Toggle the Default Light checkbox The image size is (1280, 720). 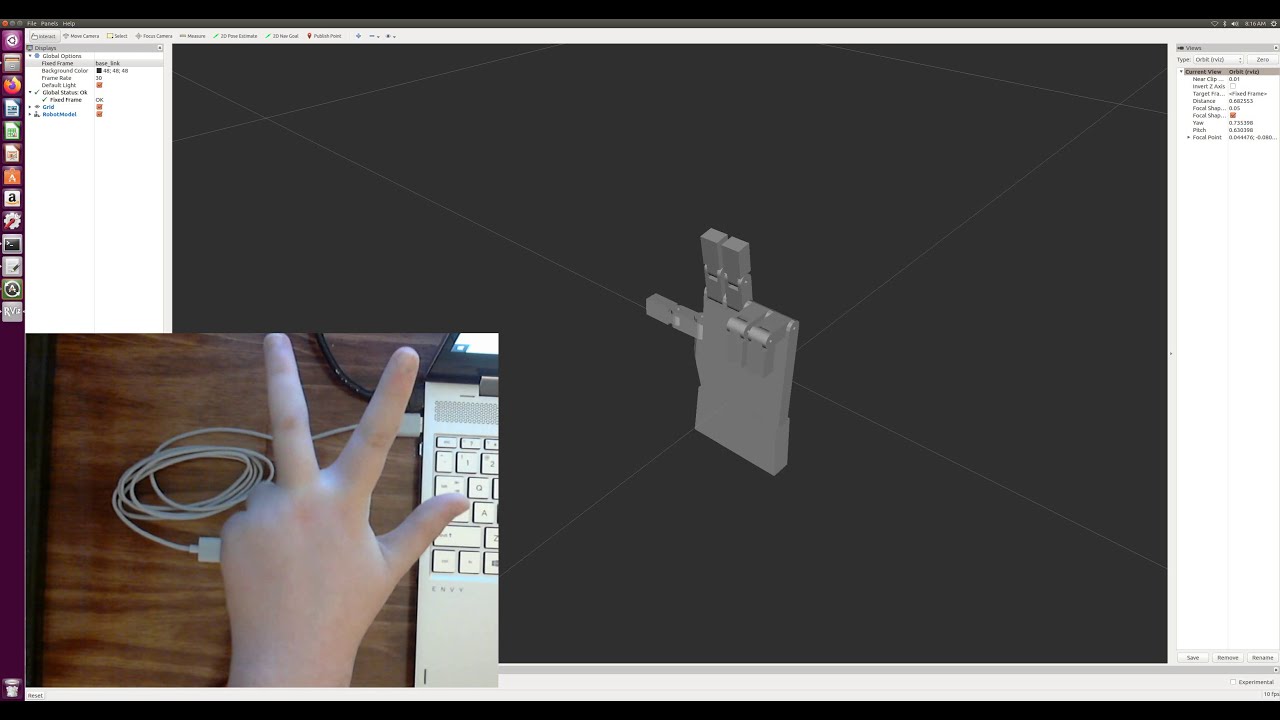tap(99, 85)
